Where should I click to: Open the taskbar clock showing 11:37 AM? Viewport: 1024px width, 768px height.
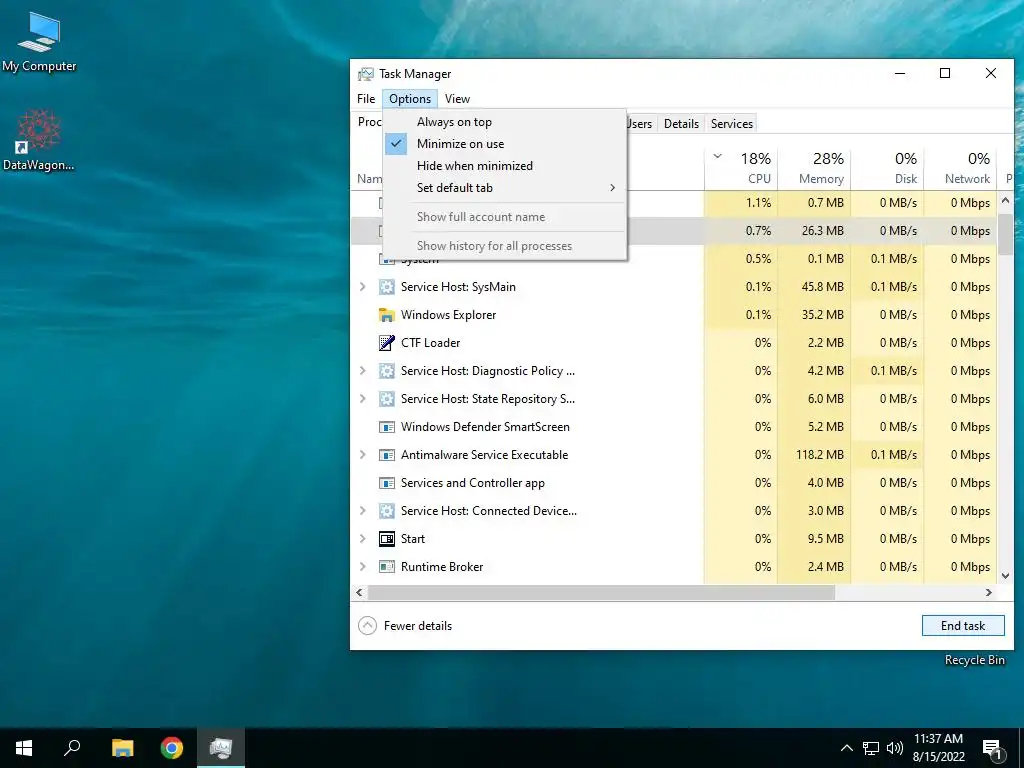point(938,748)
